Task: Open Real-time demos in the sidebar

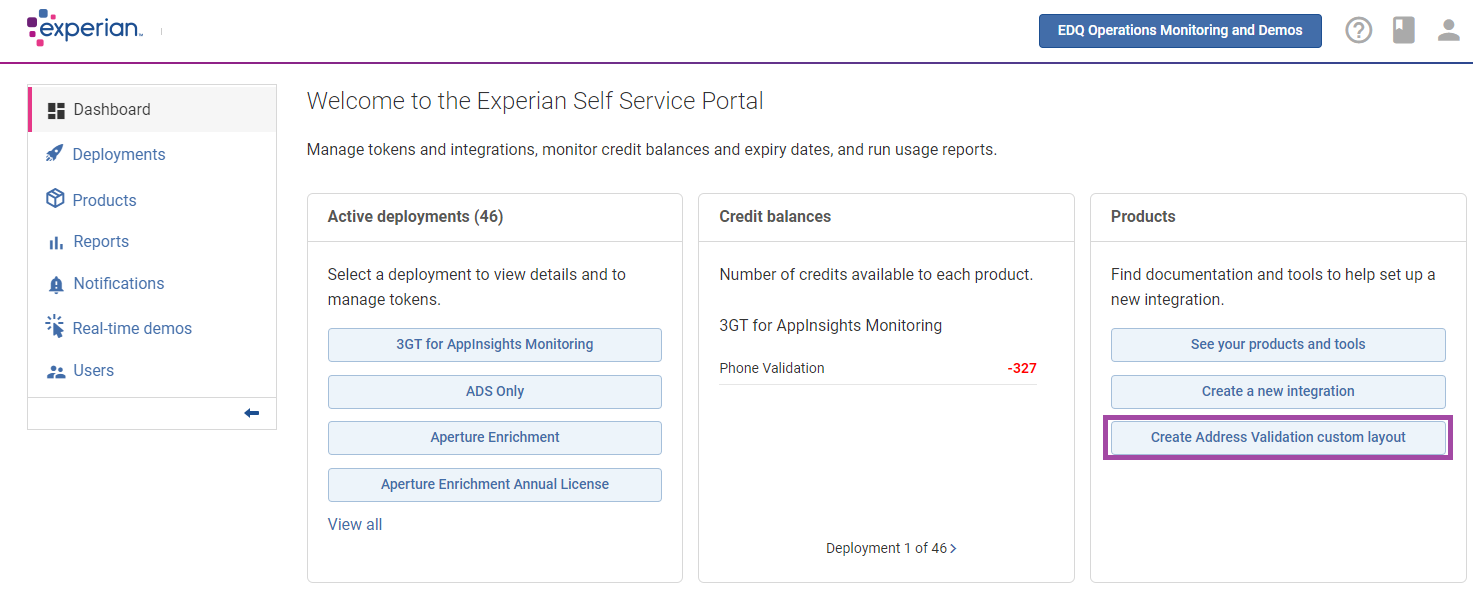Action: tap(132, 328)
